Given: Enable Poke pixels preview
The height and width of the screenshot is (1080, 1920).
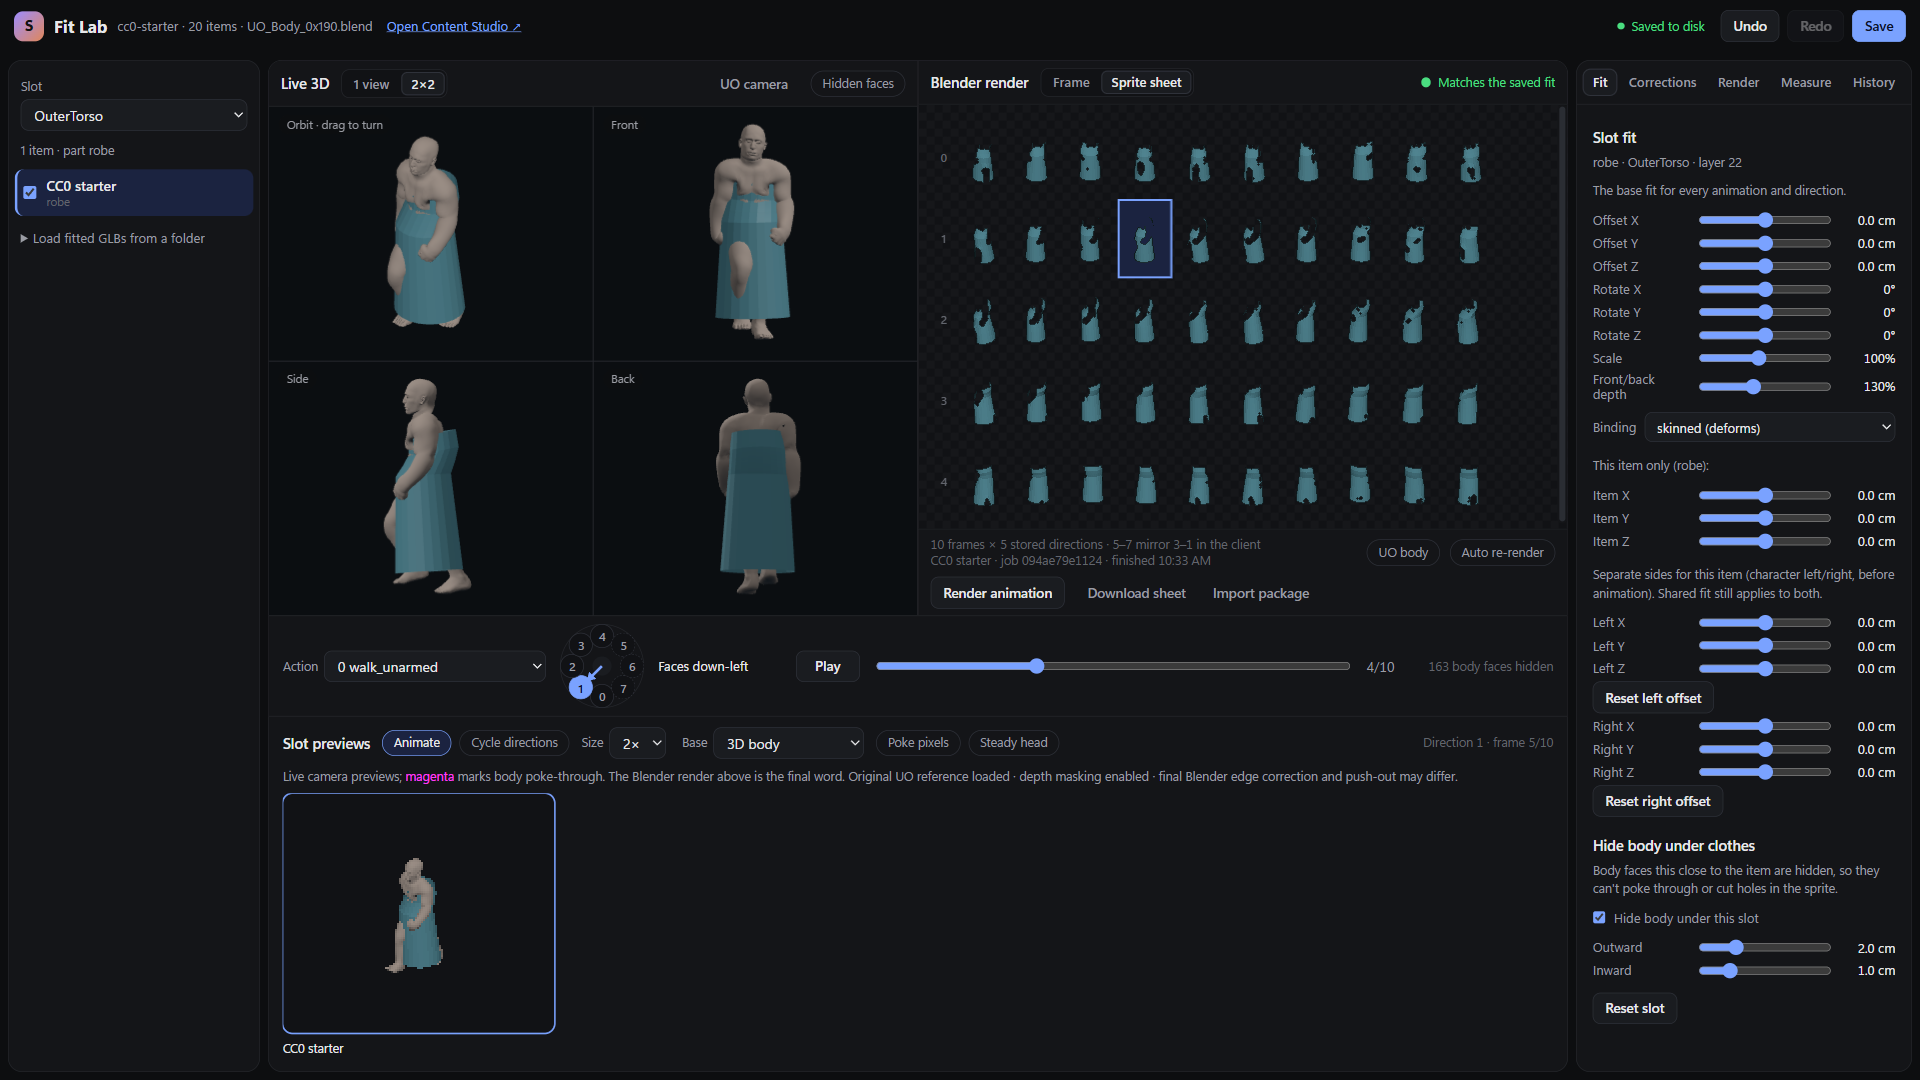Looking at the screenshot, I should click(x=918, y=743).
